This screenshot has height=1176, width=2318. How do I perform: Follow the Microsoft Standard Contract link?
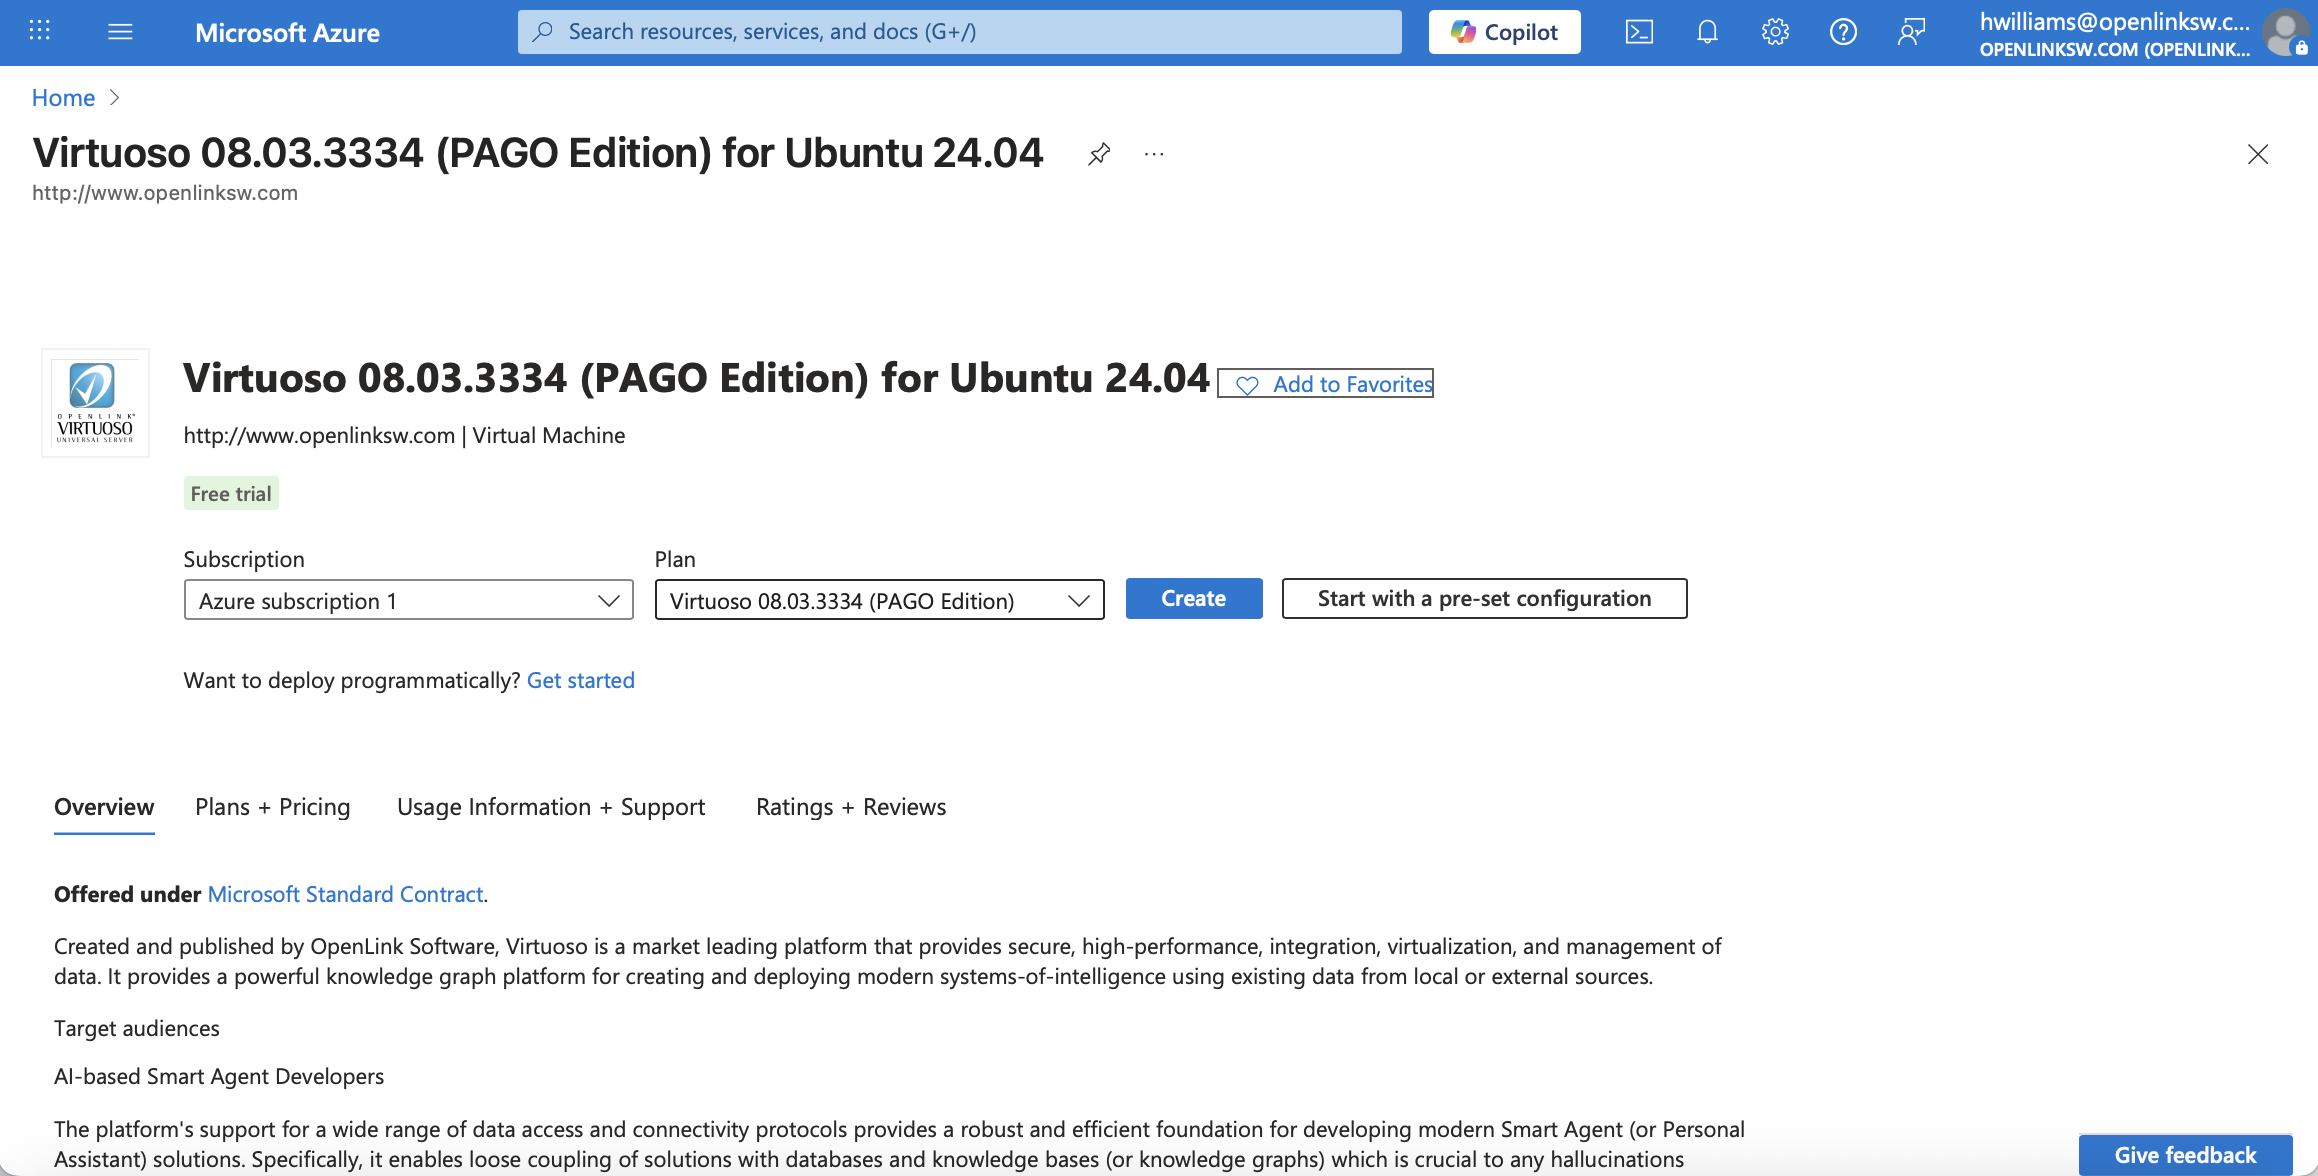click(x=345, y=894)
